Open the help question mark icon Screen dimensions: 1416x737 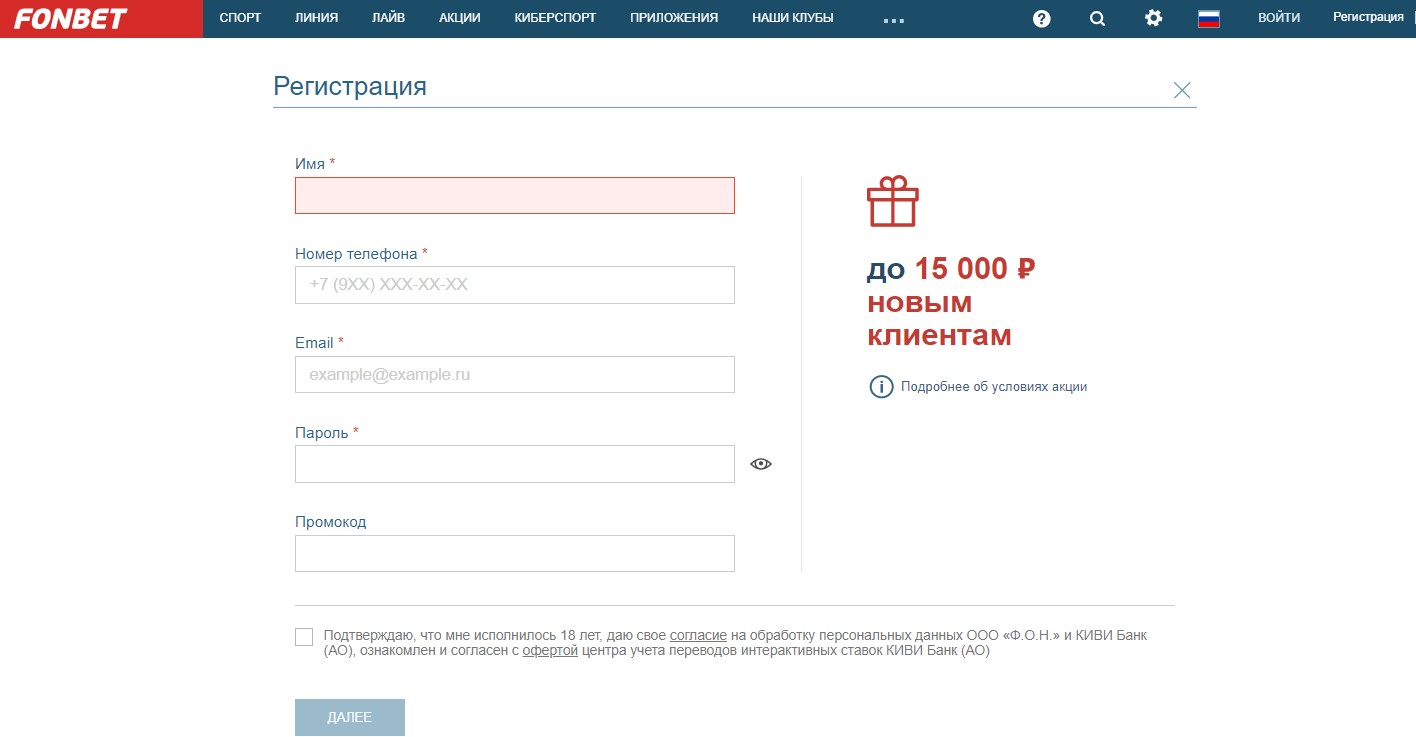click(x=1042, y=18)
